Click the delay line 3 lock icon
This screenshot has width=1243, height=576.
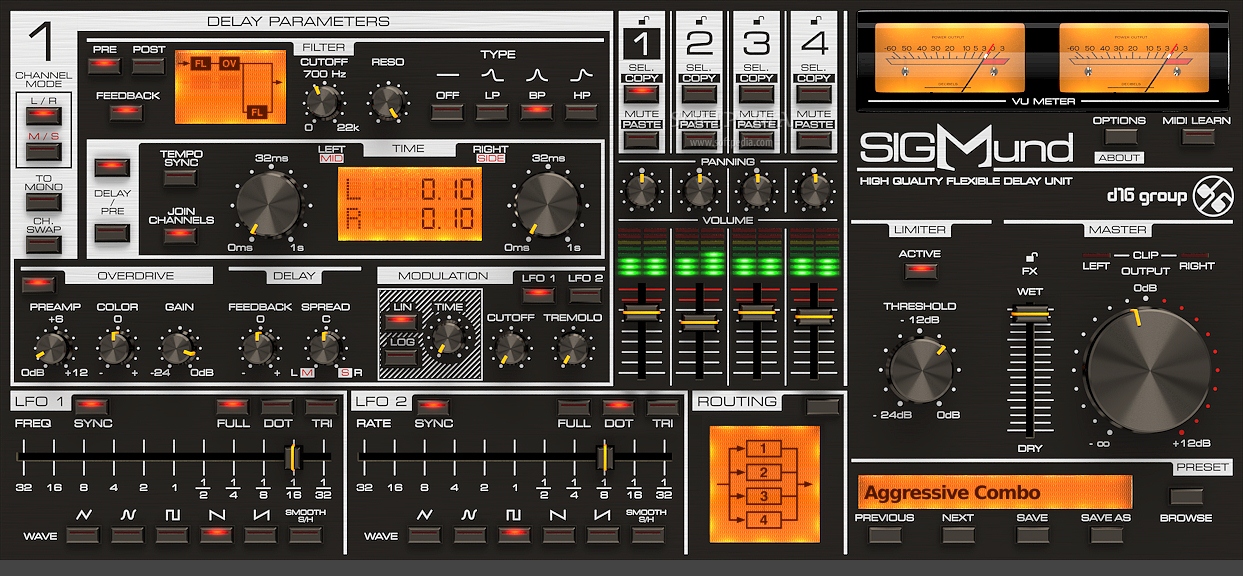click(x=757, y=18)
